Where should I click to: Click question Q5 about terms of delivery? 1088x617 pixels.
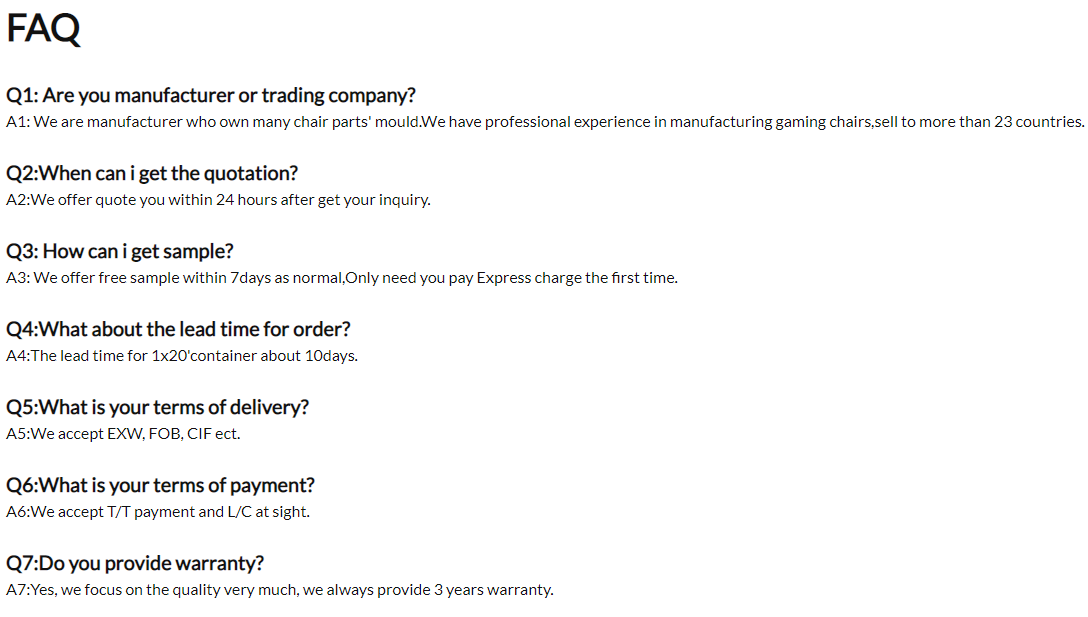click(157, 408)
